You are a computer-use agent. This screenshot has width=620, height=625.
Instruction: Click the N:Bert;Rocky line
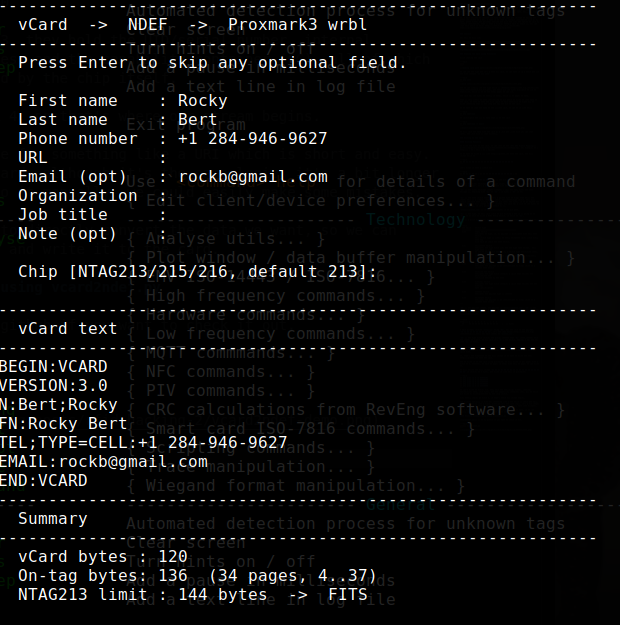click(59, 405)
